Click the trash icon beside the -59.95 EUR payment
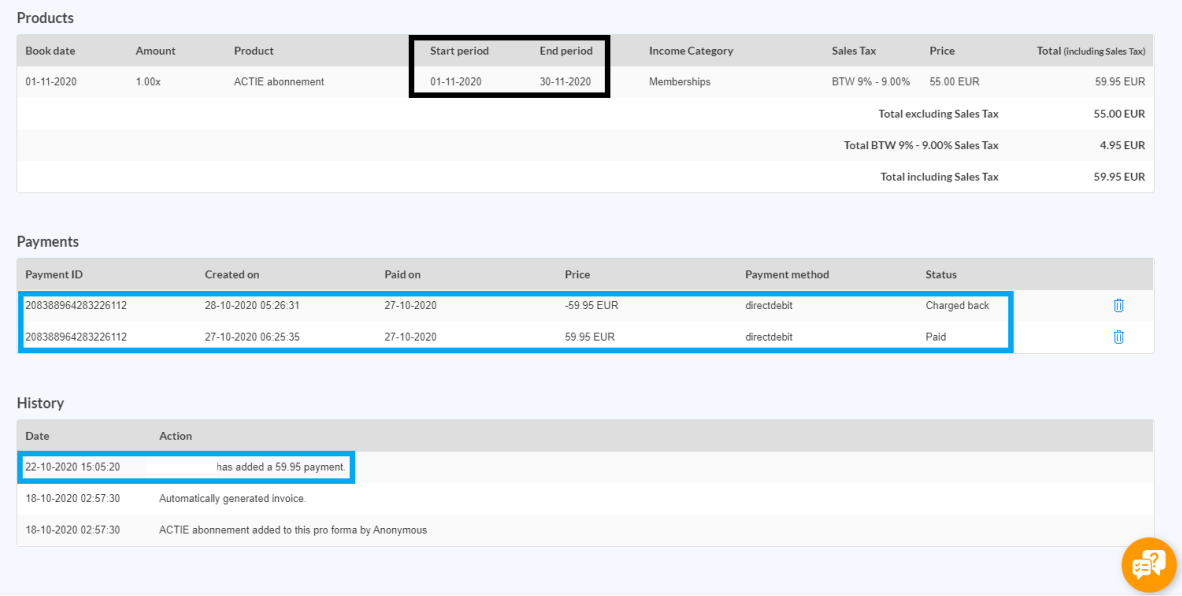1182x596 pixels. [1118, 305]
